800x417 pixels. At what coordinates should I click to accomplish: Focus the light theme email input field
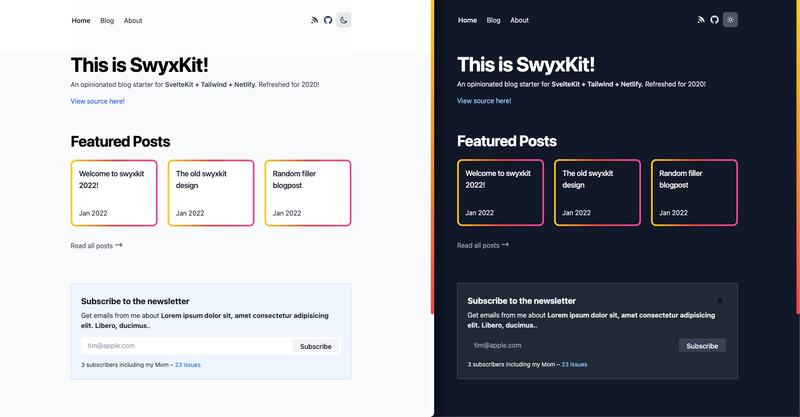pos(187,346)
